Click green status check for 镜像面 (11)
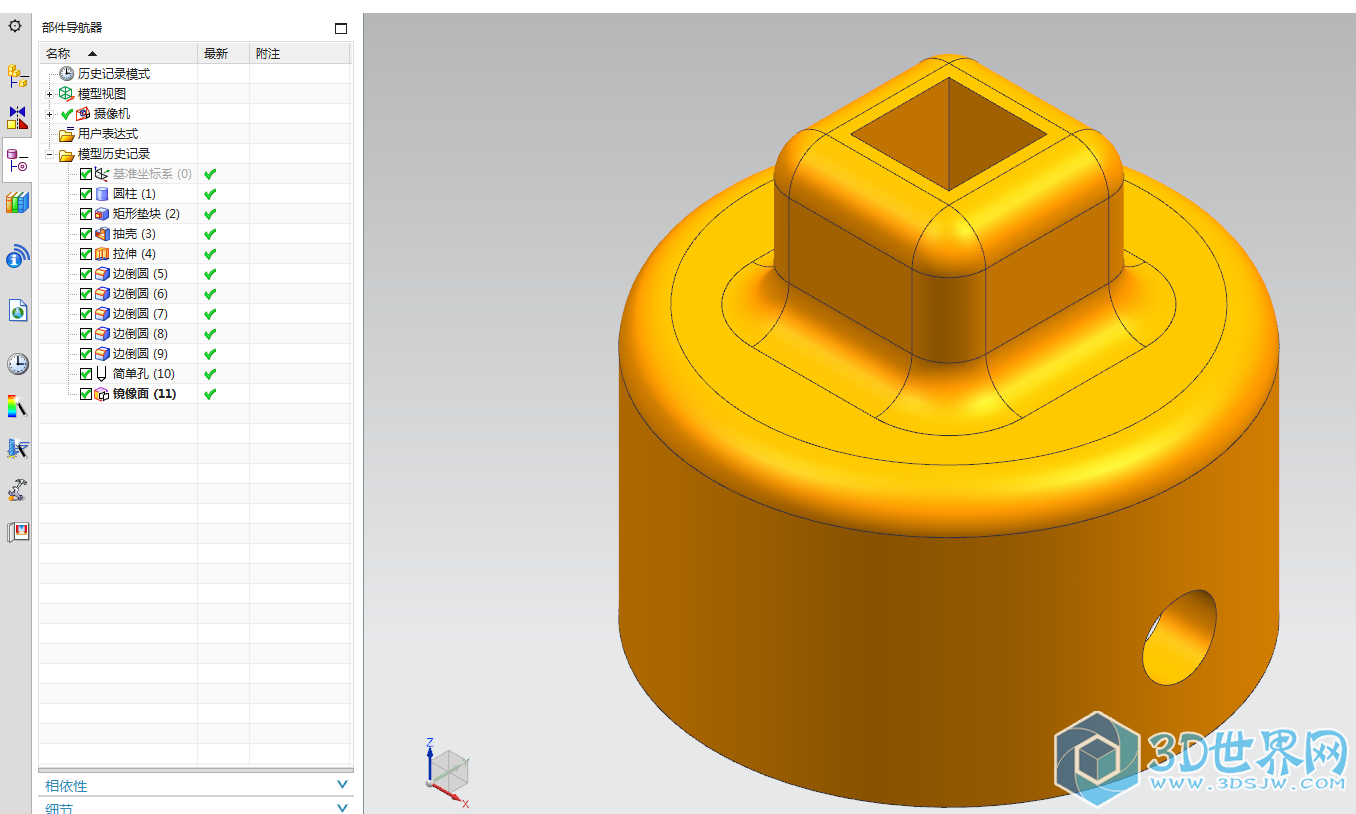Screen dimensions: 1356x814 point(210,394)
